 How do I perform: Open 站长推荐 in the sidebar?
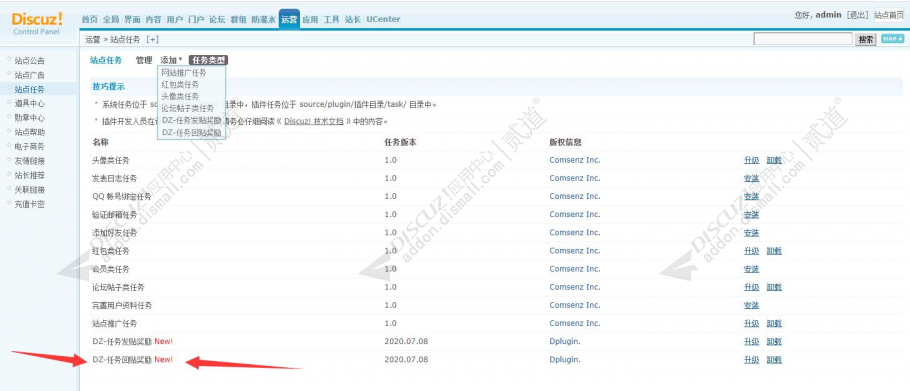pos(30,175)
